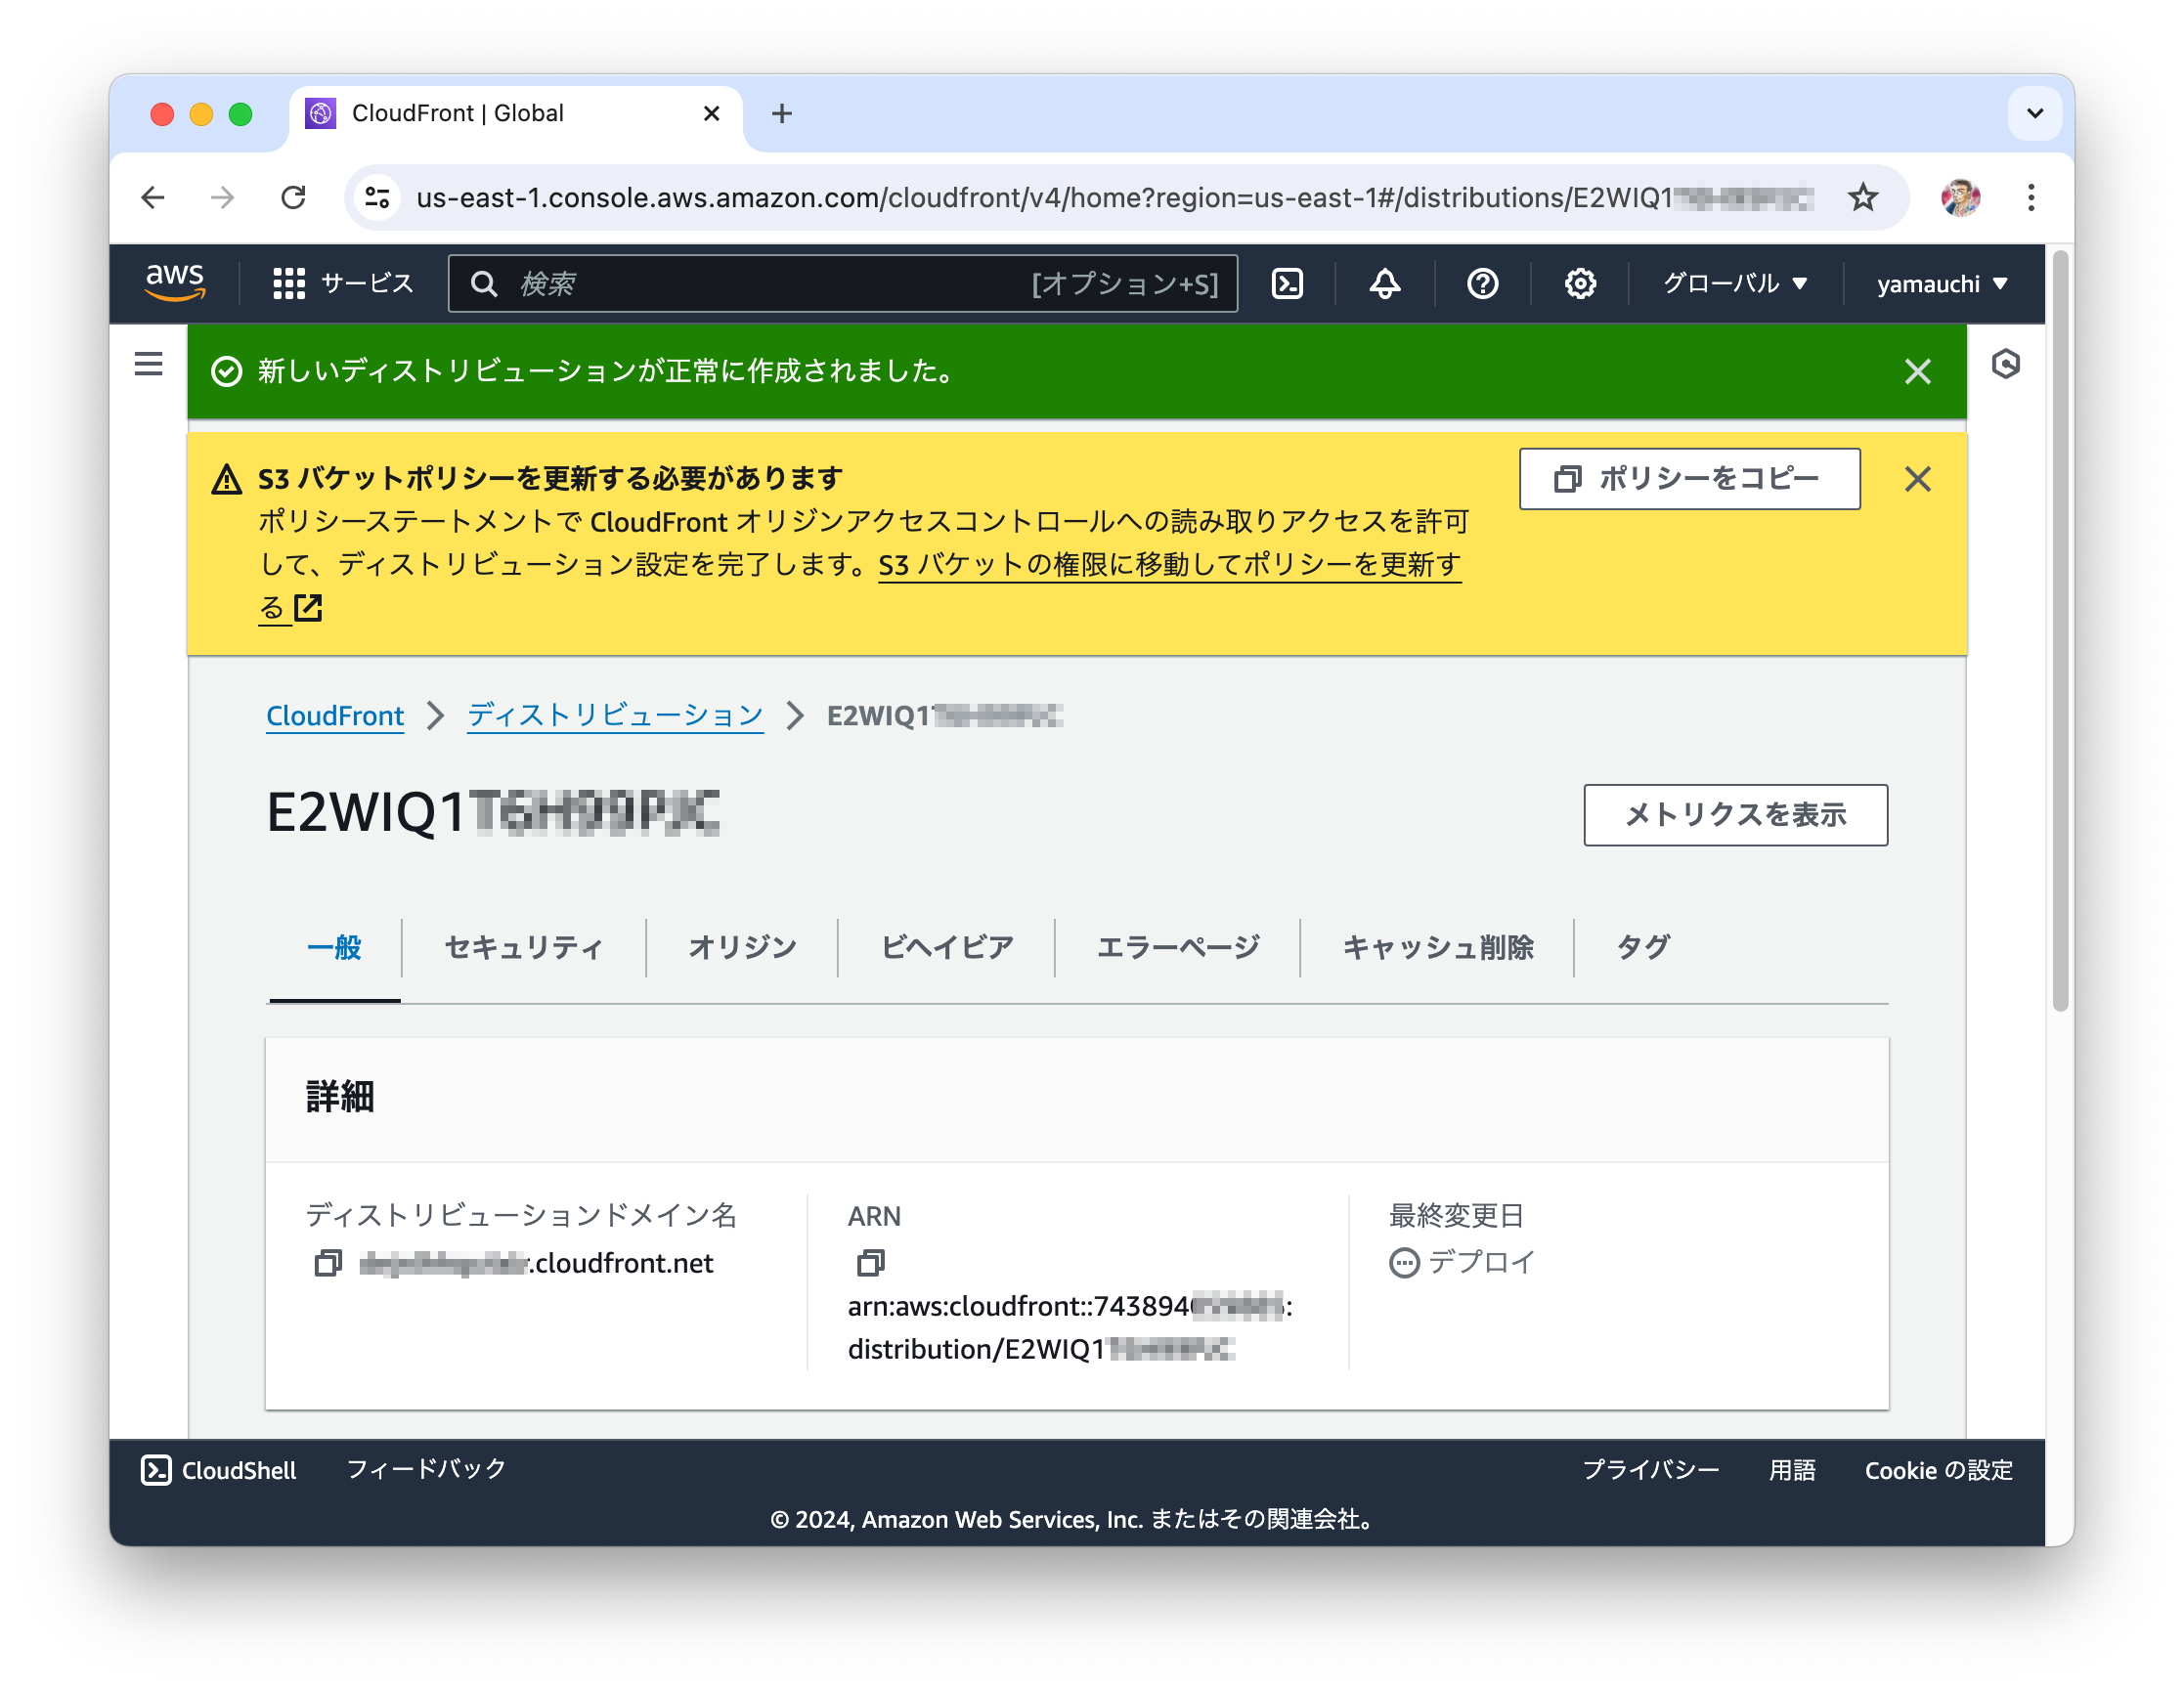Toggle the side navigation hamburger menu

pyautogui.click(x=149, y=364)
